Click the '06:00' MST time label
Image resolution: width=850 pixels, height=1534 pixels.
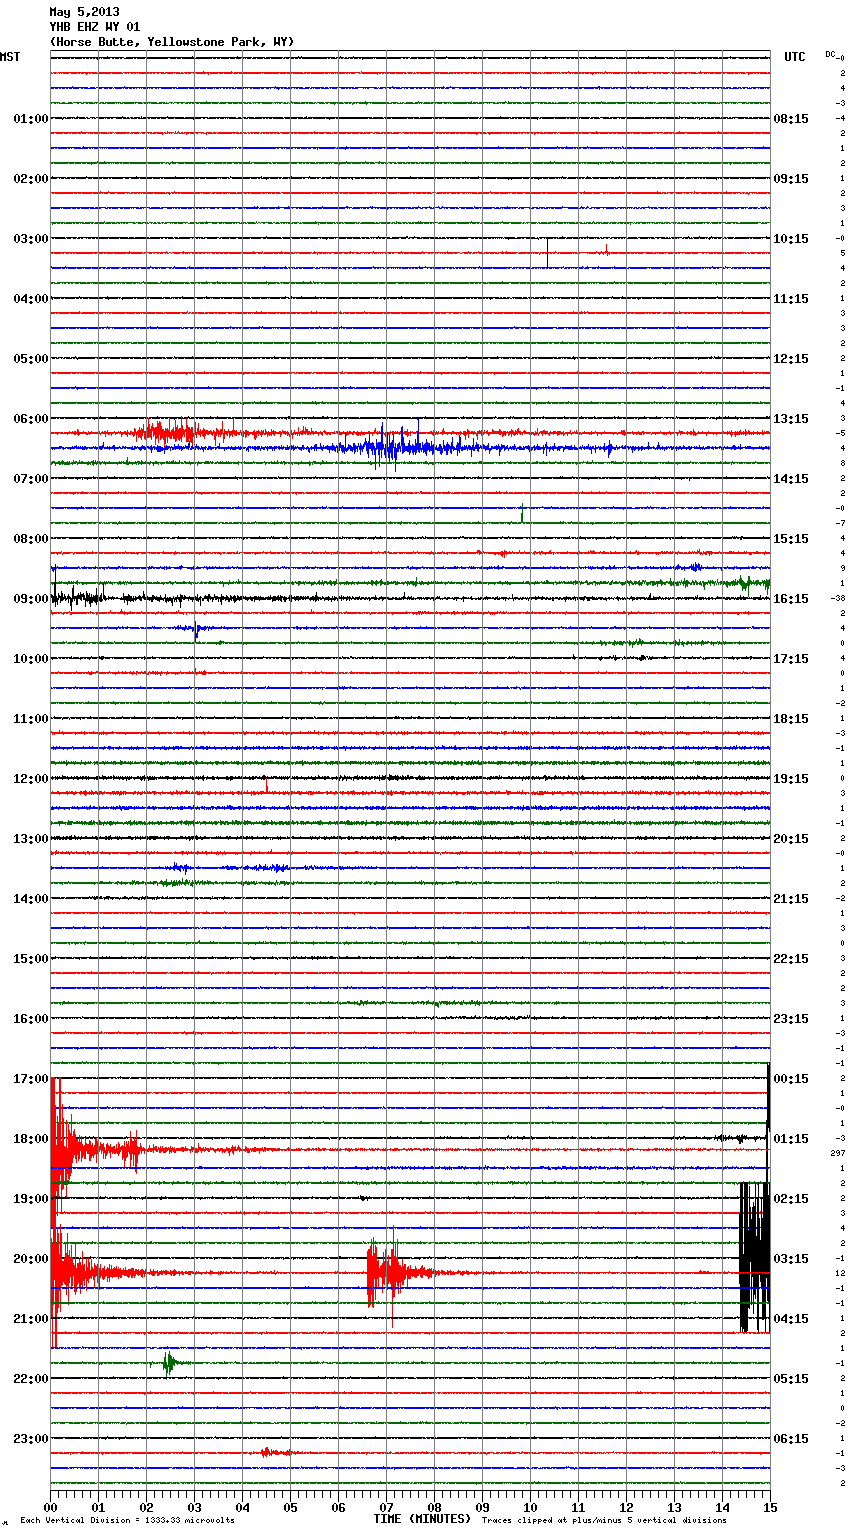(x=31, y=419)
